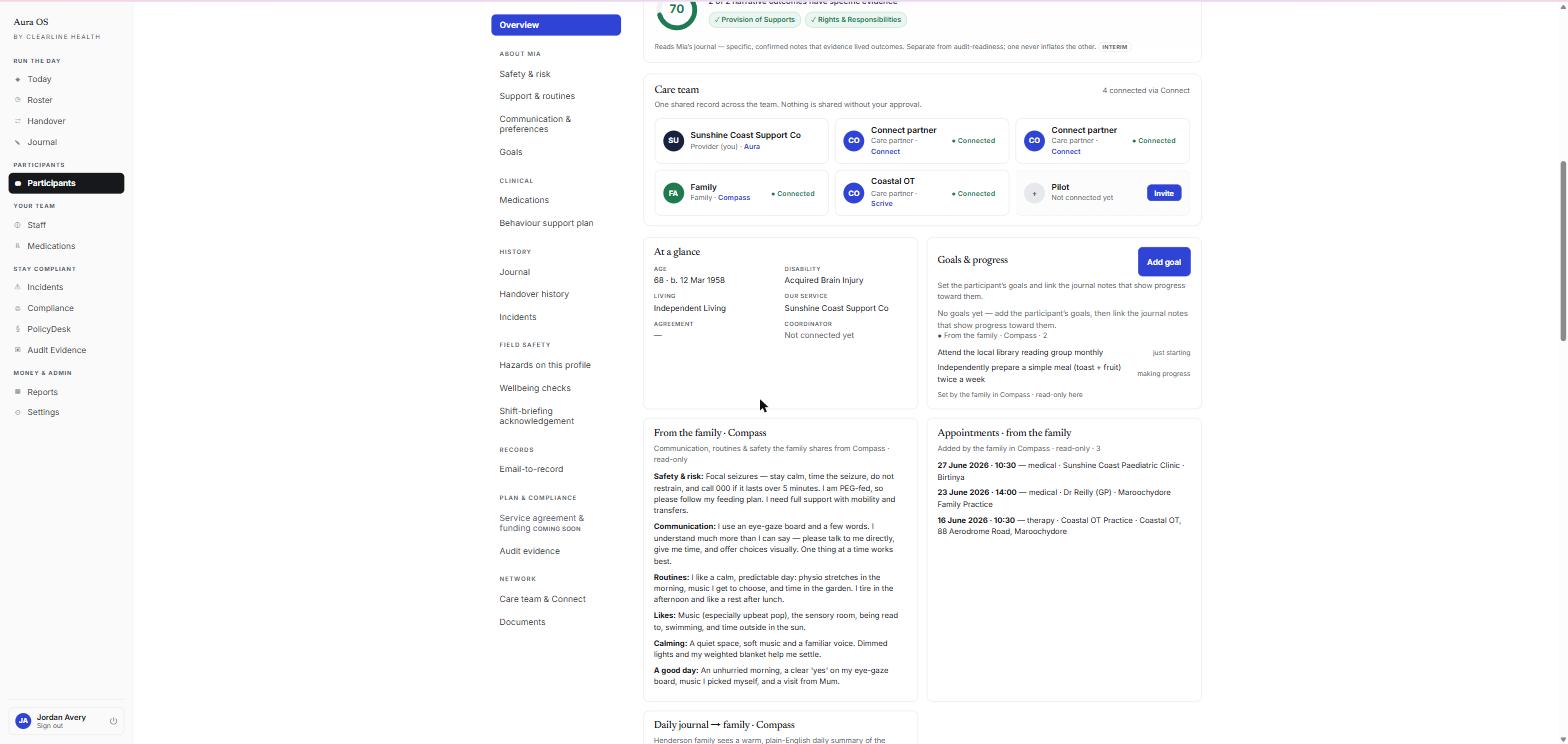Select the Overview tab
1568x744 pixels.
click(556, 25)
